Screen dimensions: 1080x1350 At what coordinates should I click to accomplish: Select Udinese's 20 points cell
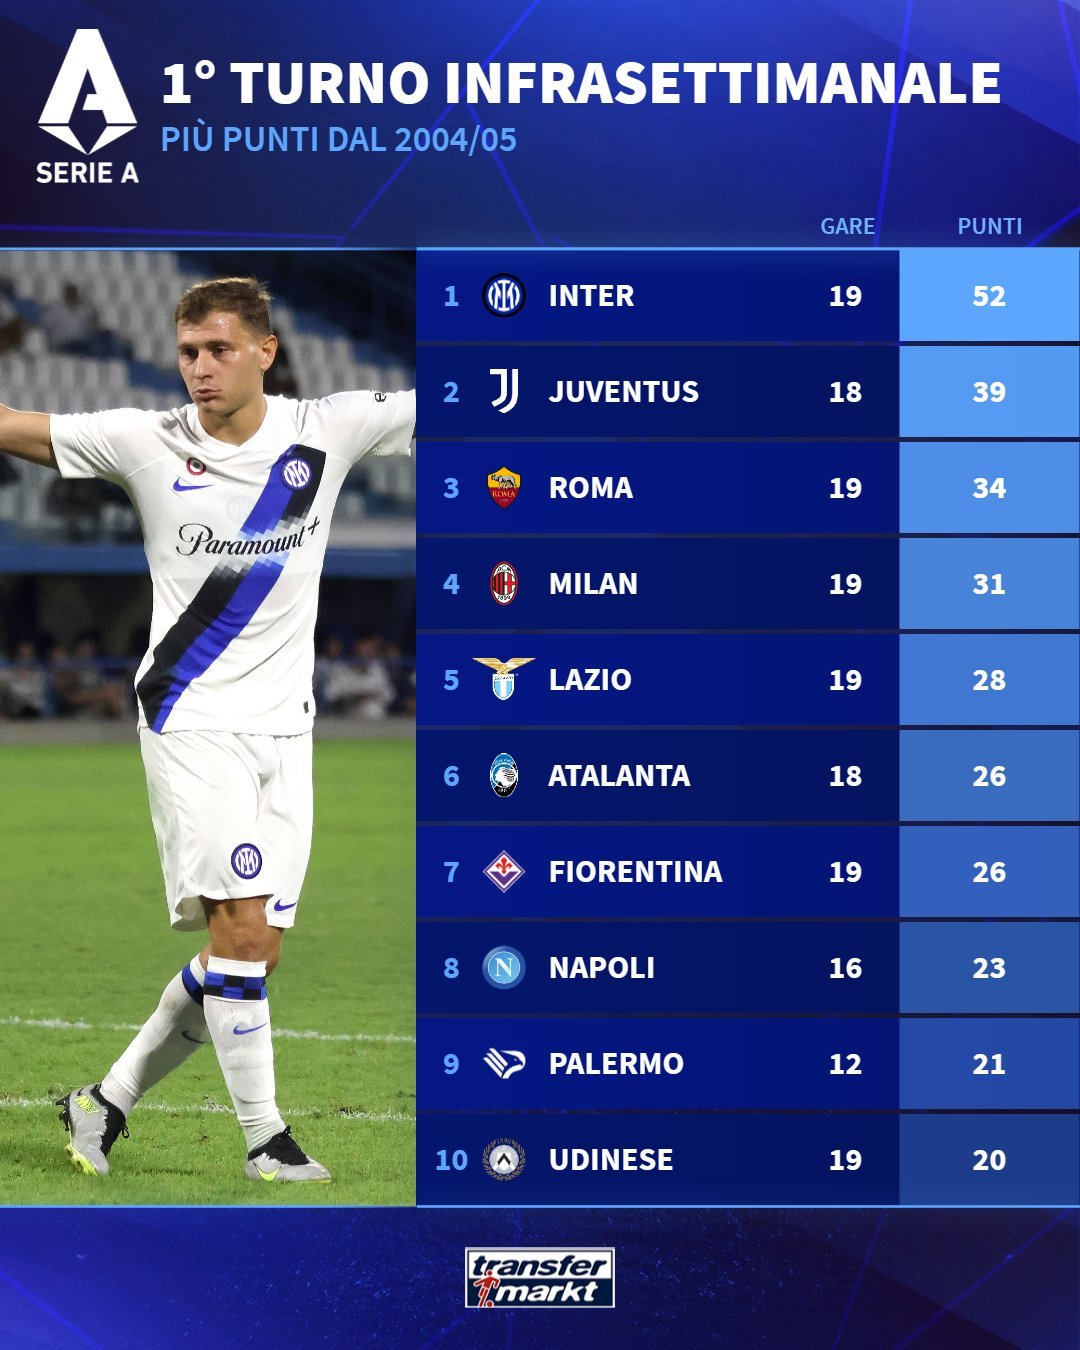click(989, 1160)
